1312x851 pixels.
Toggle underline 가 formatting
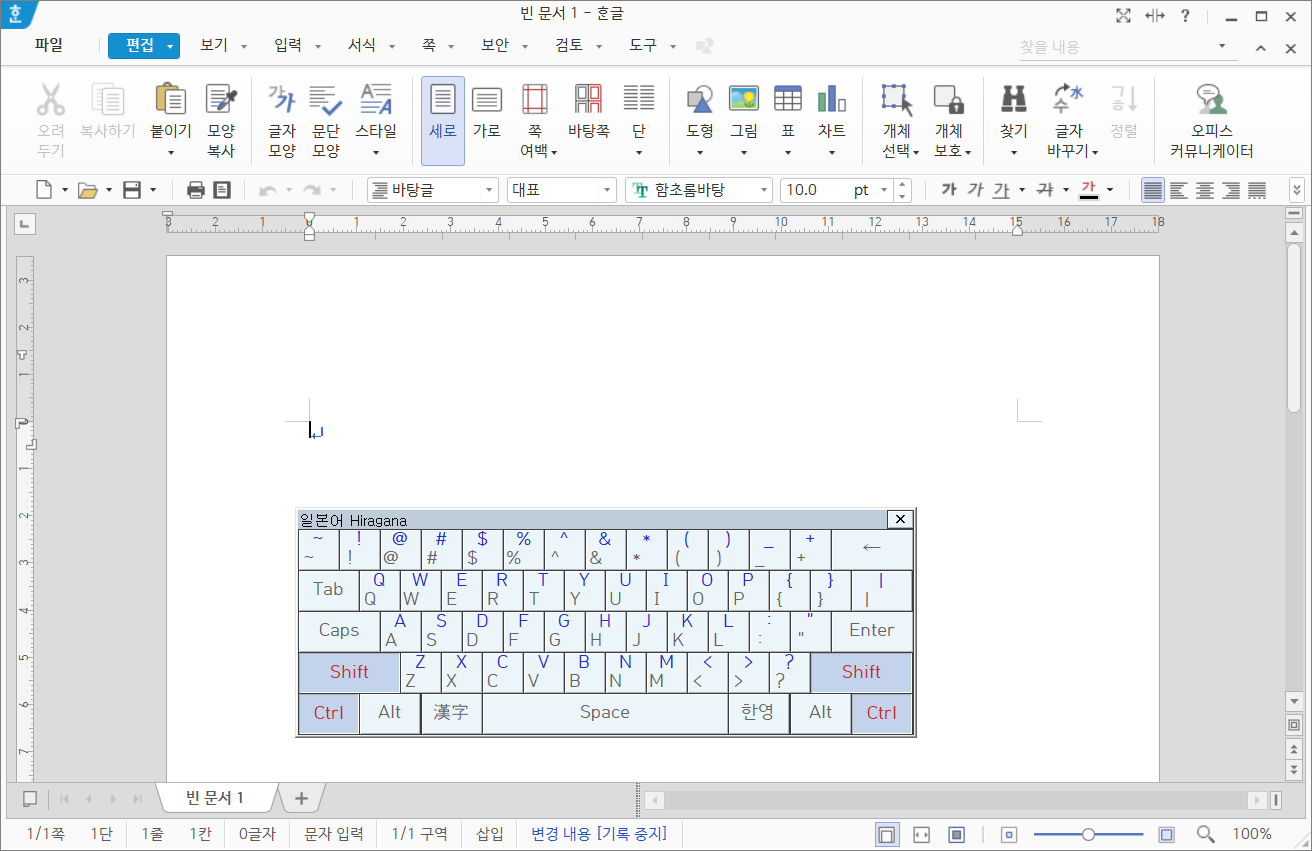1001,190
